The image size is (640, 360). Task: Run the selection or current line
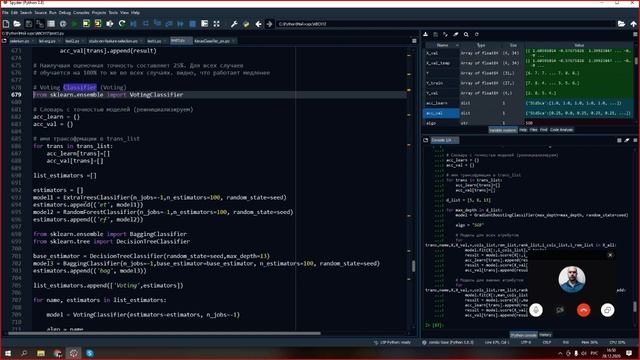[x=110, y=24]
